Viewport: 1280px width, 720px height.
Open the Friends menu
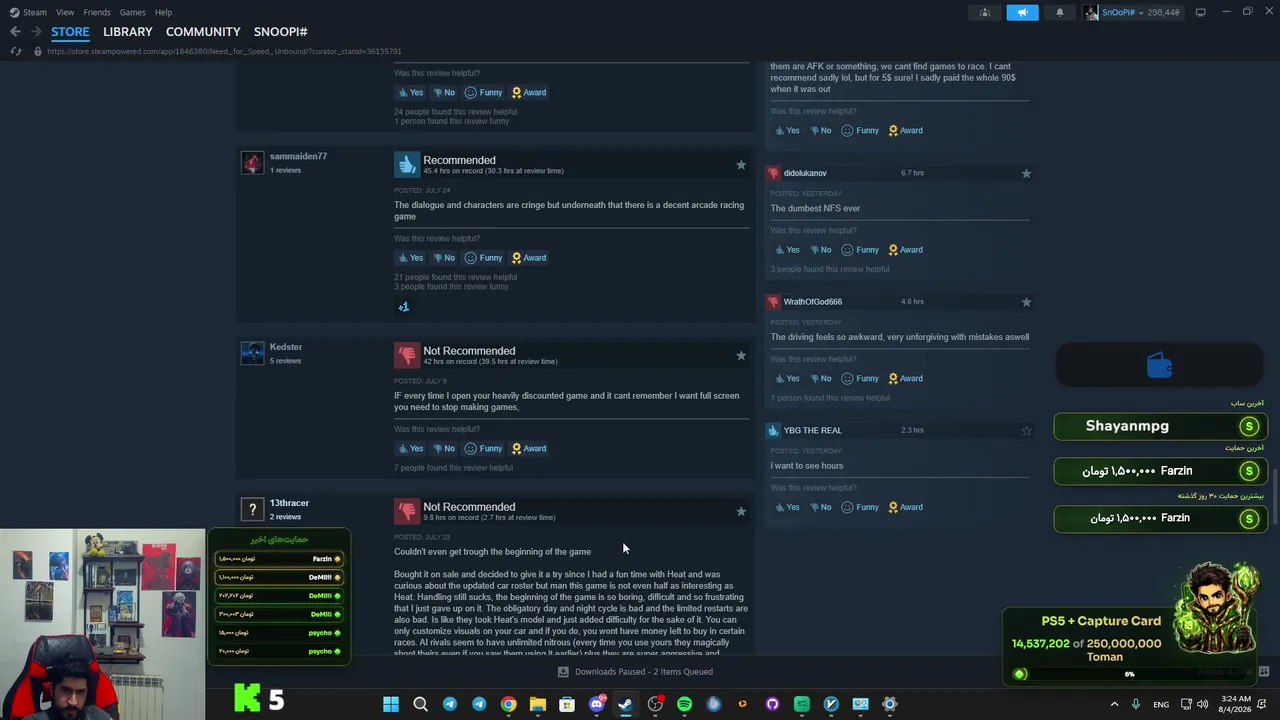pos(97,12)
